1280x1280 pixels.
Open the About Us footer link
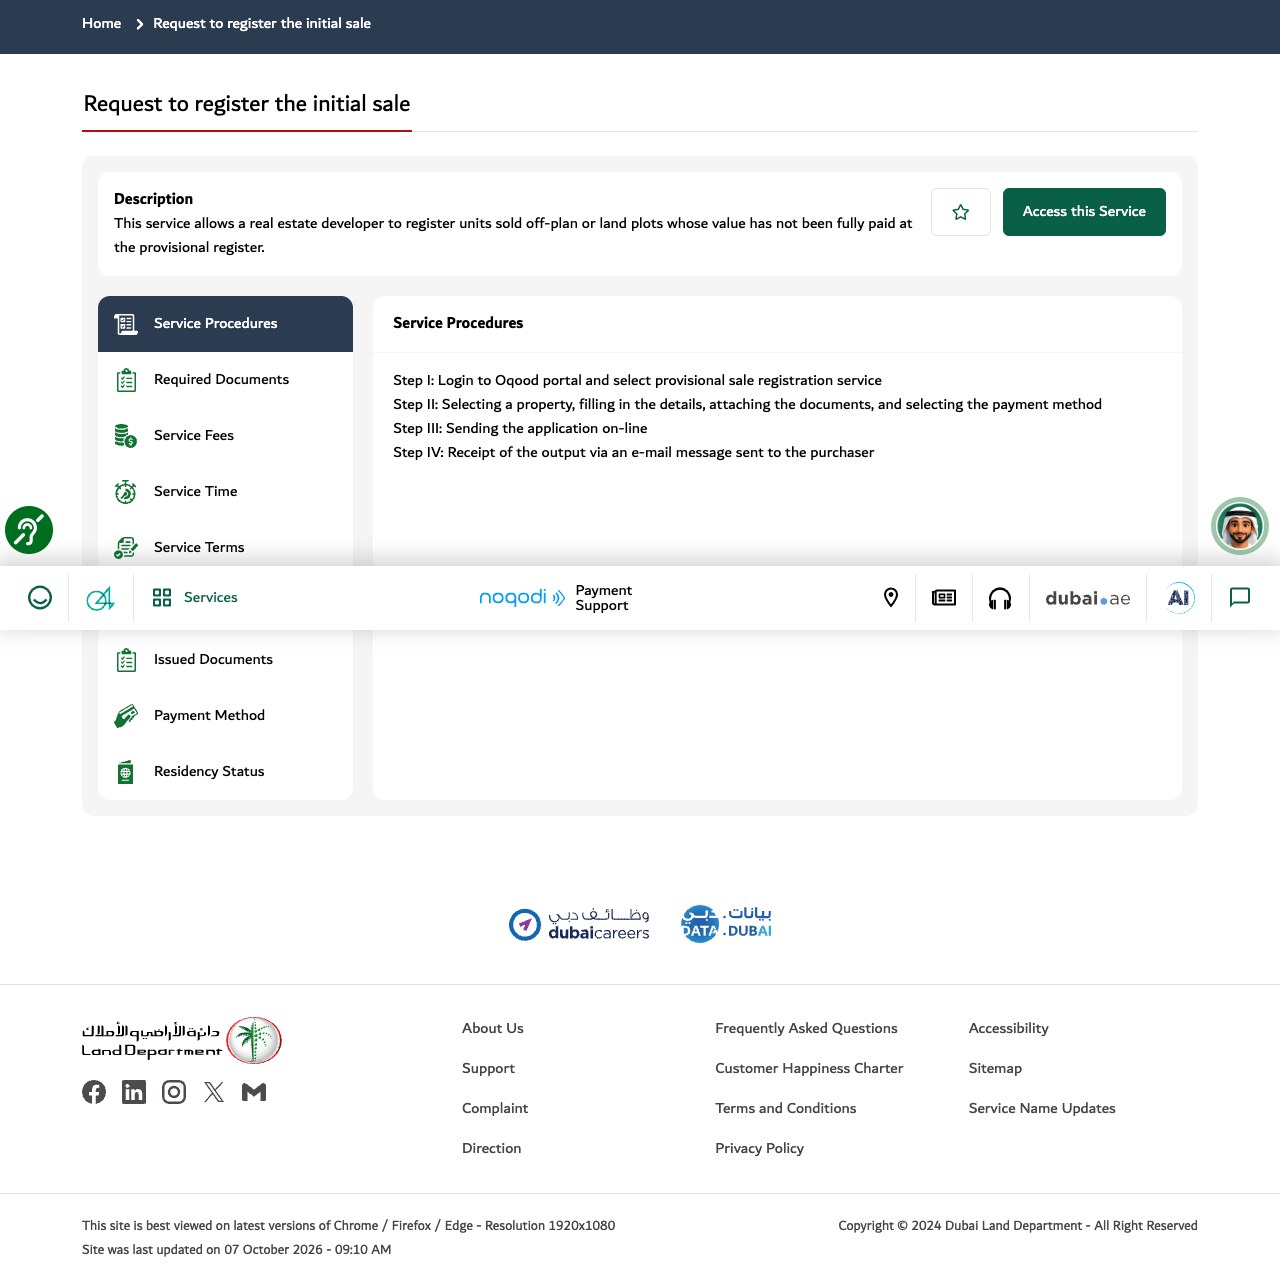pyautogui.click(x=493, y=1028)
